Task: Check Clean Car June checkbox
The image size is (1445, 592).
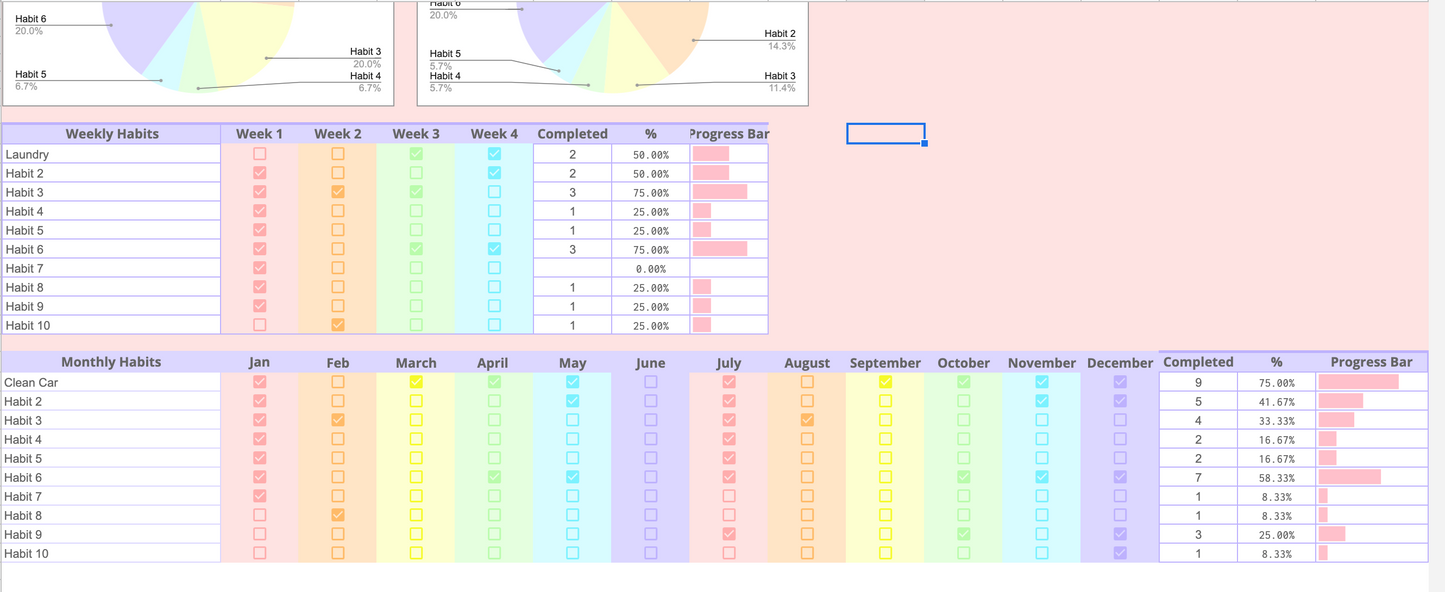Action: pos(651,382)
